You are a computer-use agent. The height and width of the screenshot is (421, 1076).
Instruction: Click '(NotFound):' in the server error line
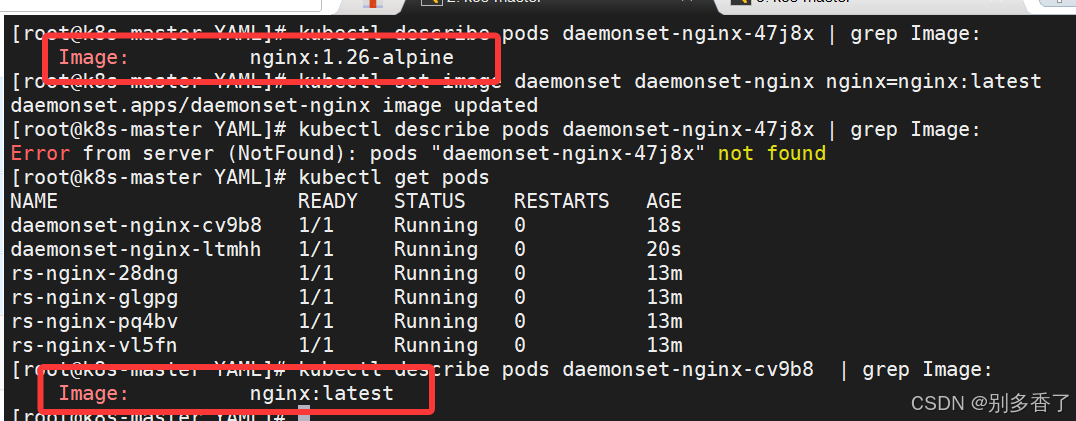coord(293,154)
